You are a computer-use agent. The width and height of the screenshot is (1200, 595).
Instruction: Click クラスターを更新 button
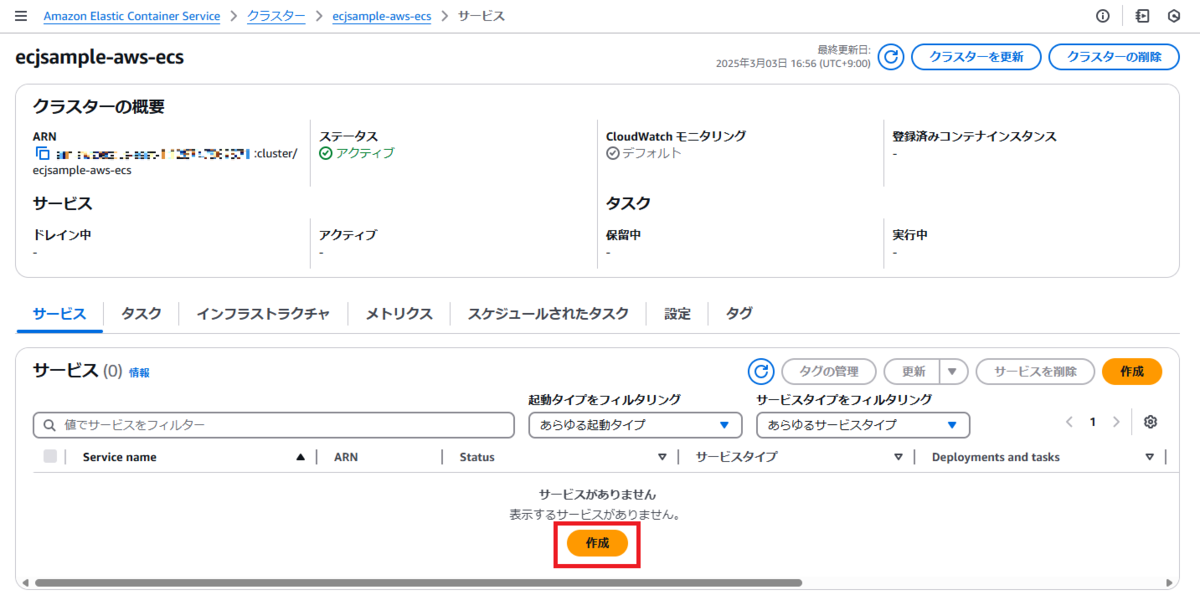pos(976,57)
